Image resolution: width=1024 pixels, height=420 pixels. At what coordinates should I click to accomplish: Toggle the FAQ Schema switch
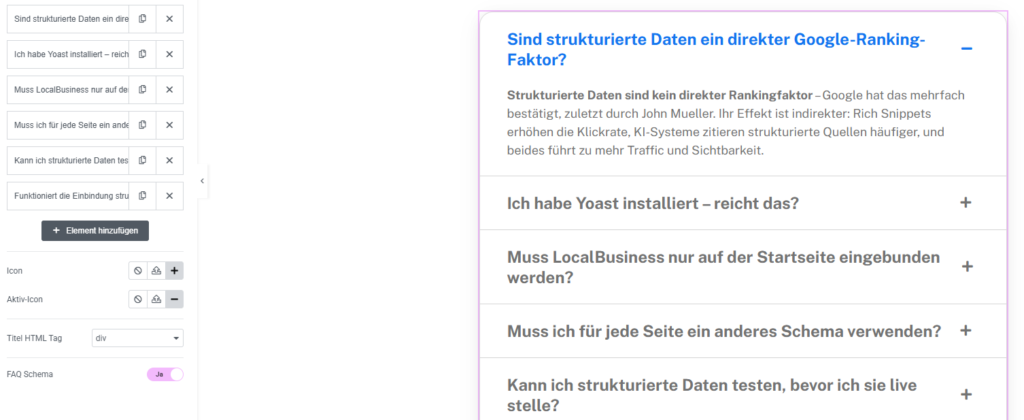(165, 374)
